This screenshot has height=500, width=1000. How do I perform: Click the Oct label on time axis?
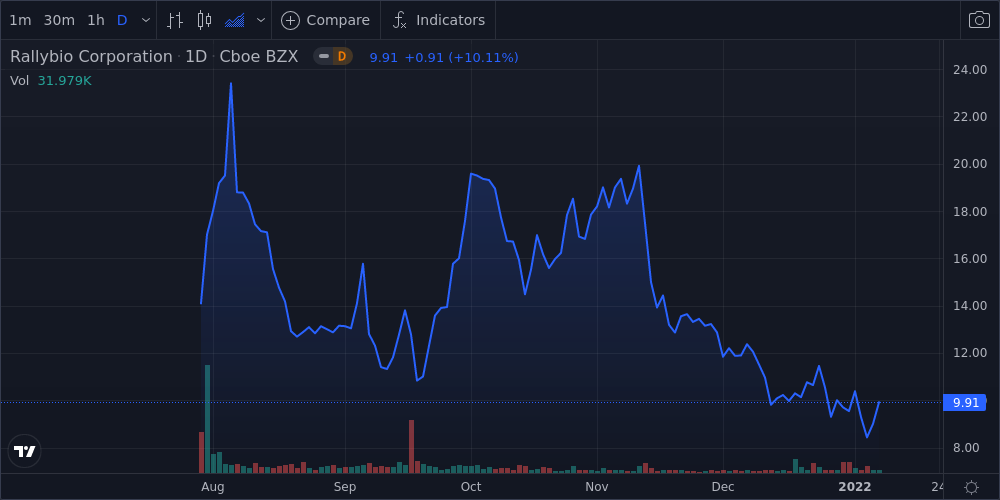coord(471,487)
